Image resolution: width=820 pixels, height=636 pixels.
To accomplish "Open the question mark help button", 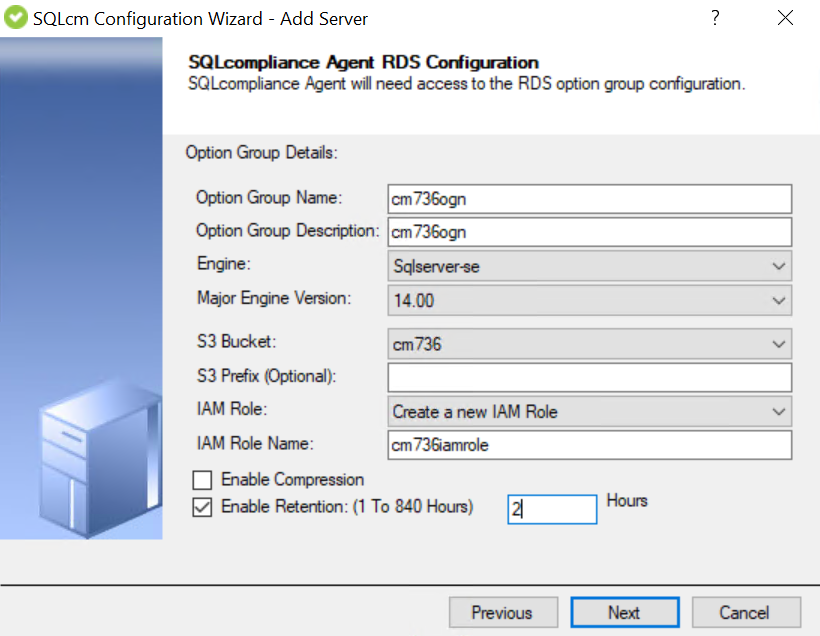I will click(x=715, y=18).
